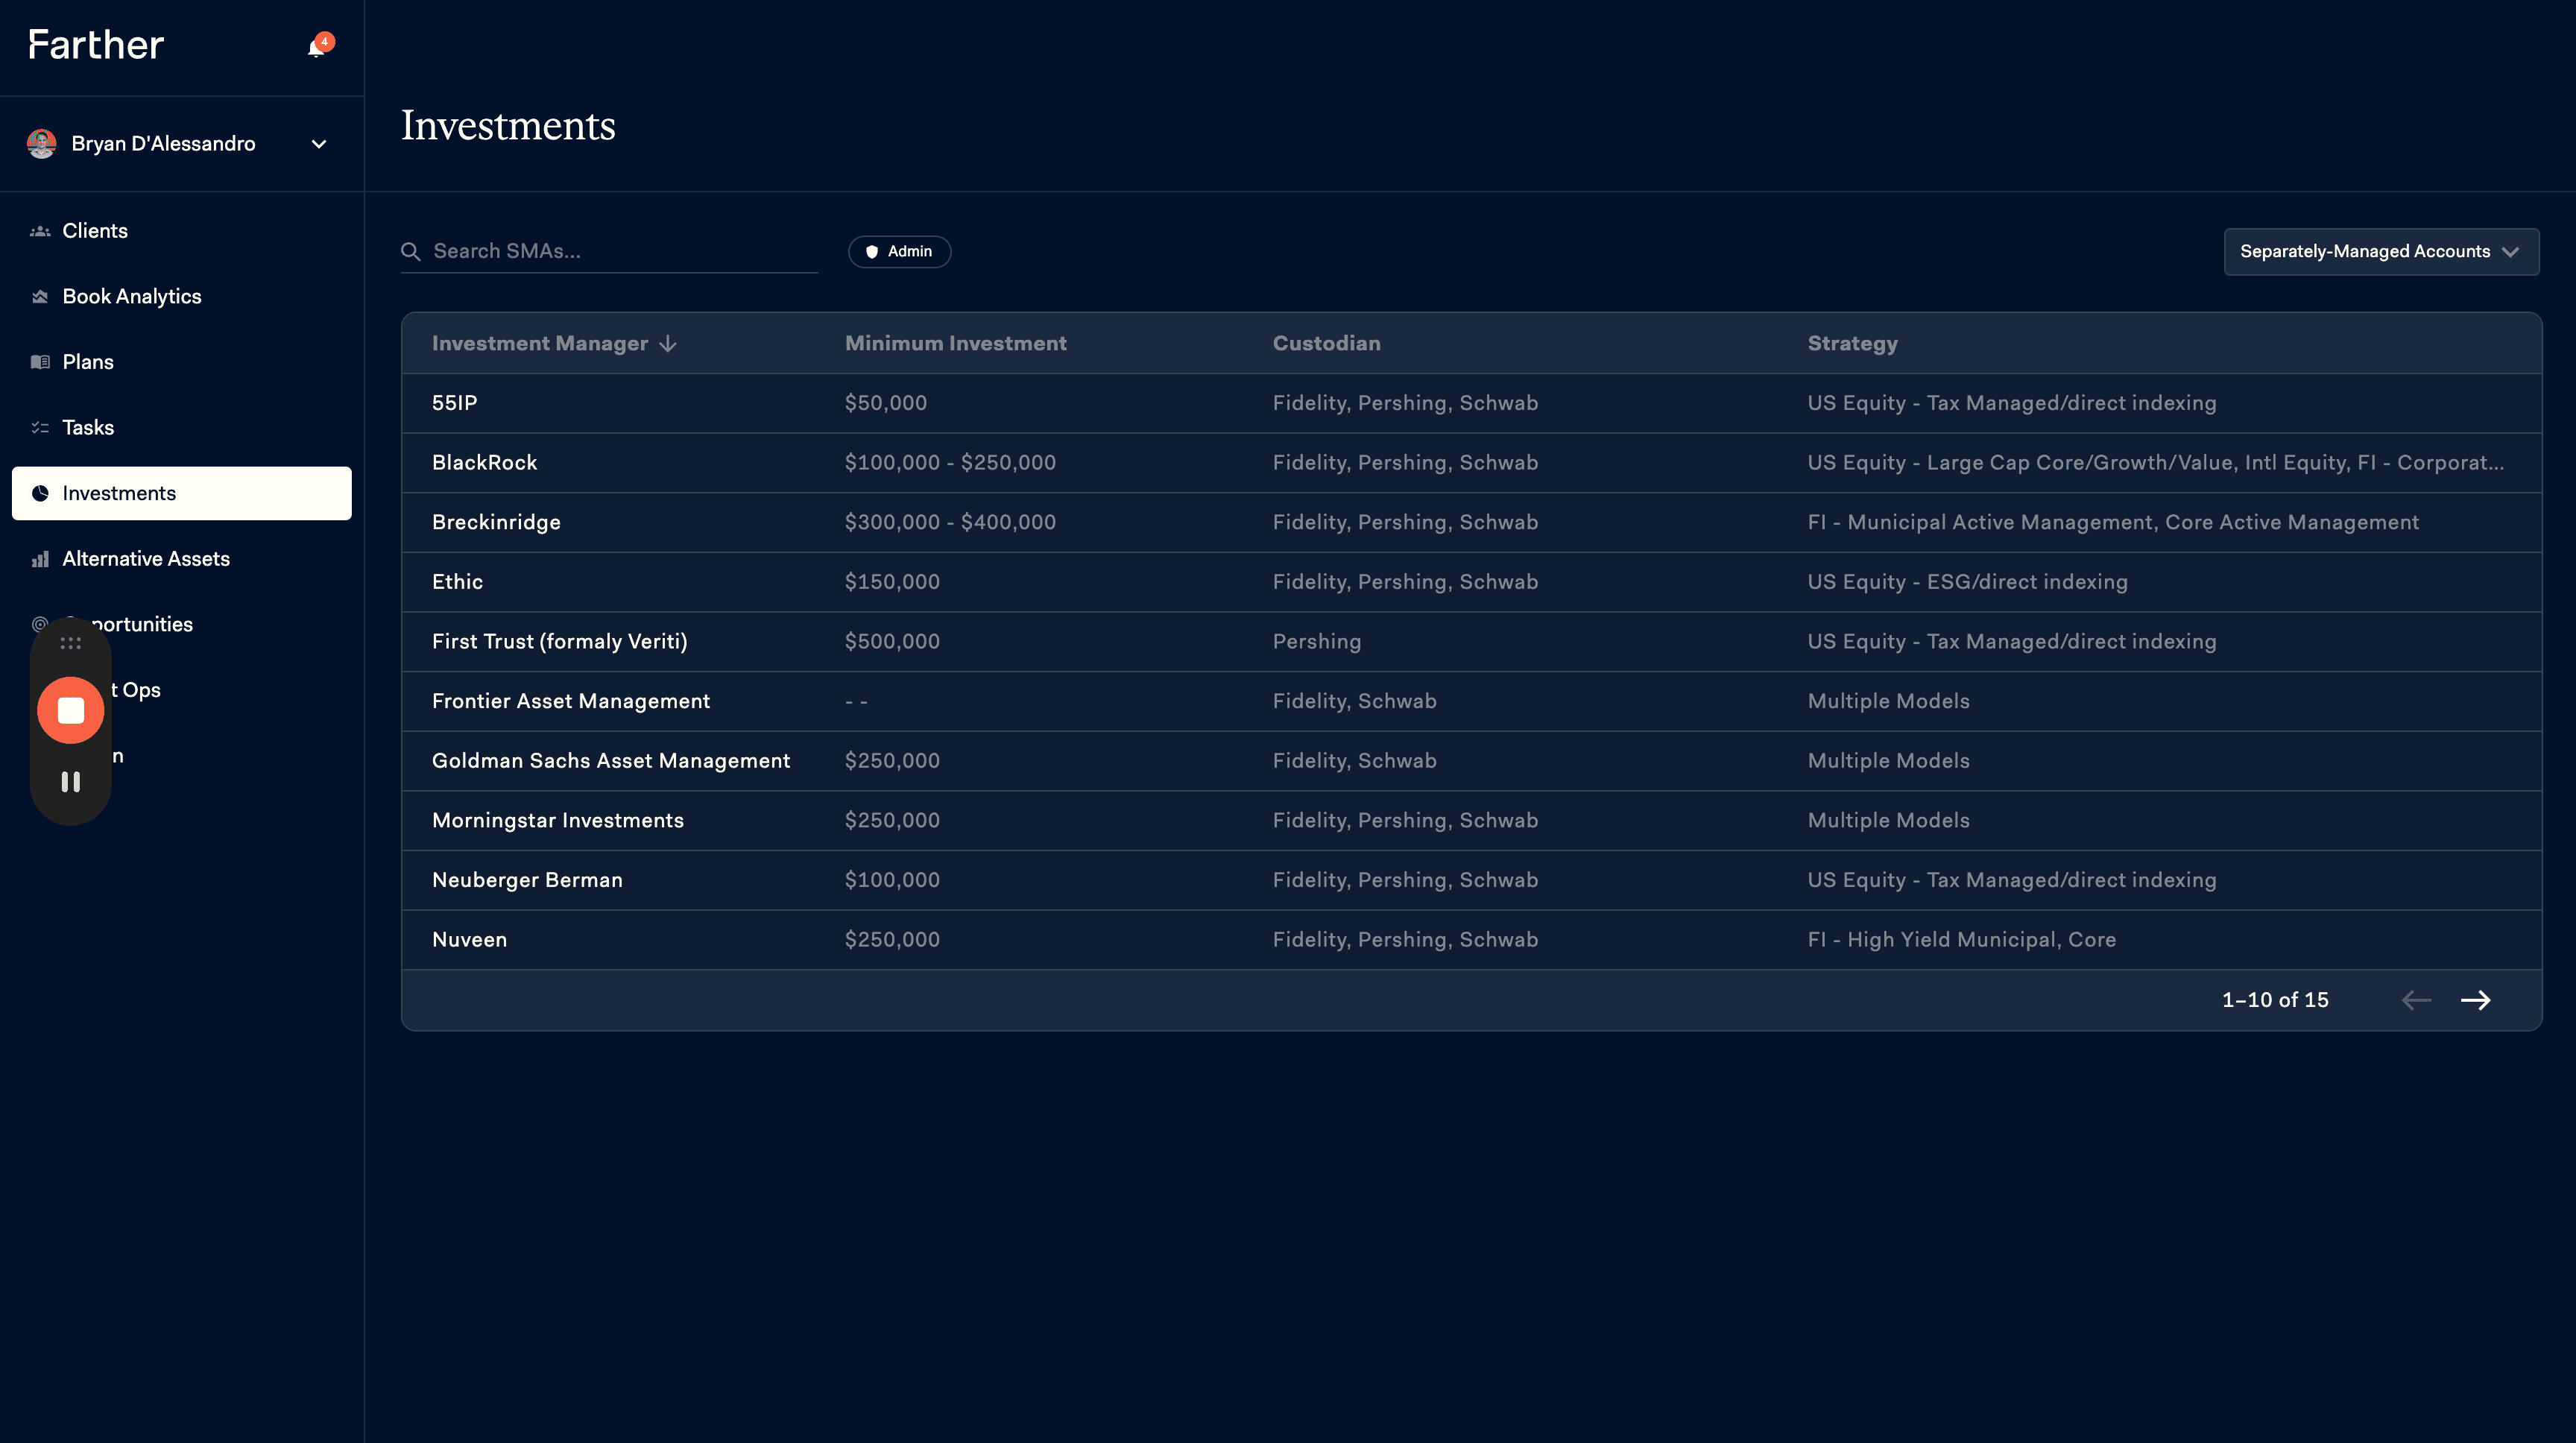Open Tasks in the sidebar
The width and height of the screenshot is (2576, 1443).
pyautogui.click(x=182, y=428)
